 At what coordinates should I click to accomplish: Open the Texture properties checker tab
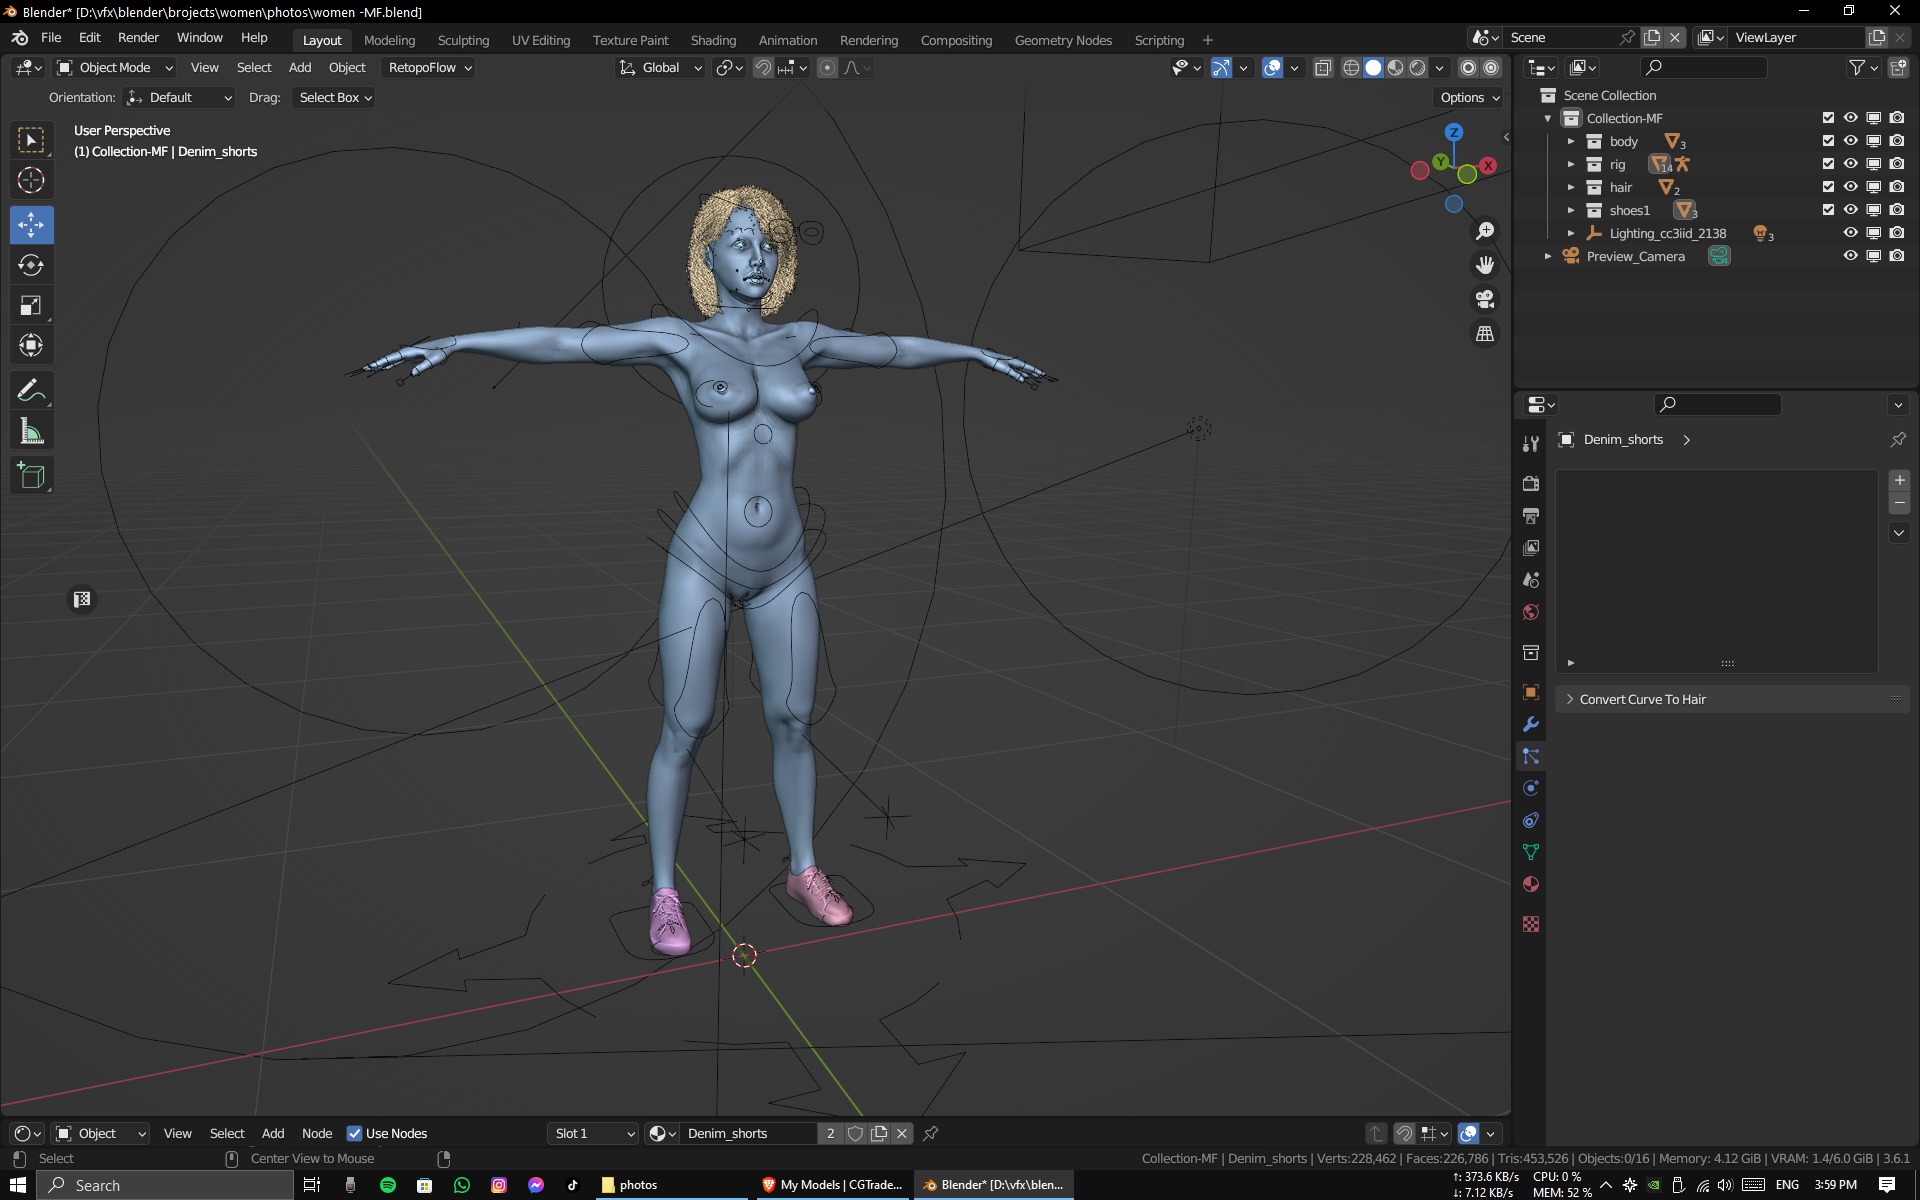coord(1530,924)
